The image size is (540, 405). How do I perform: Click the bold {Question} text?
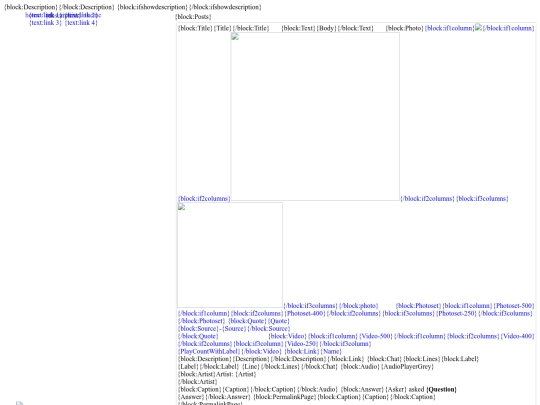pyautogui.click(x=442, y=389)
